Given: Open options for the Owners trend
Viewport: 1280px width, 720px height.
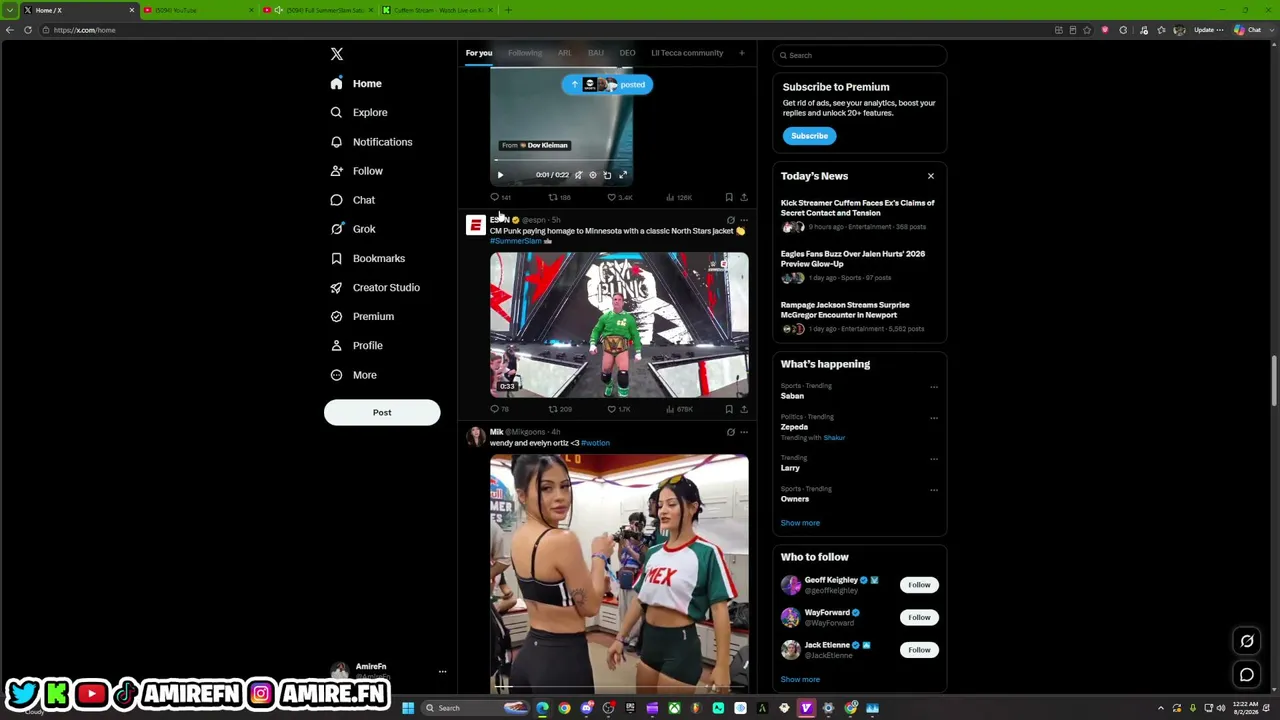Looking at the screenshot, I should pos(934,490).
